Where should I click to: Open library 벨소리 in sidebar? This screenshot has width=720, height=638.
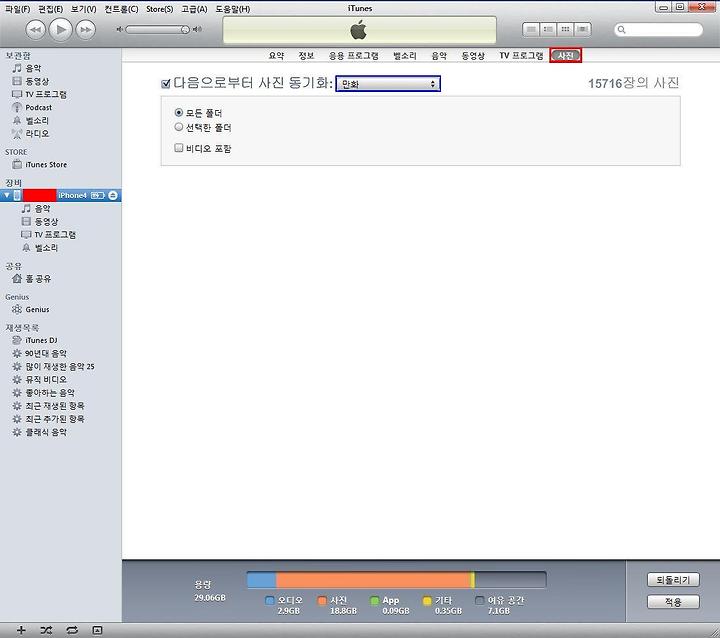pyautogui.click(x=37, y=120)
